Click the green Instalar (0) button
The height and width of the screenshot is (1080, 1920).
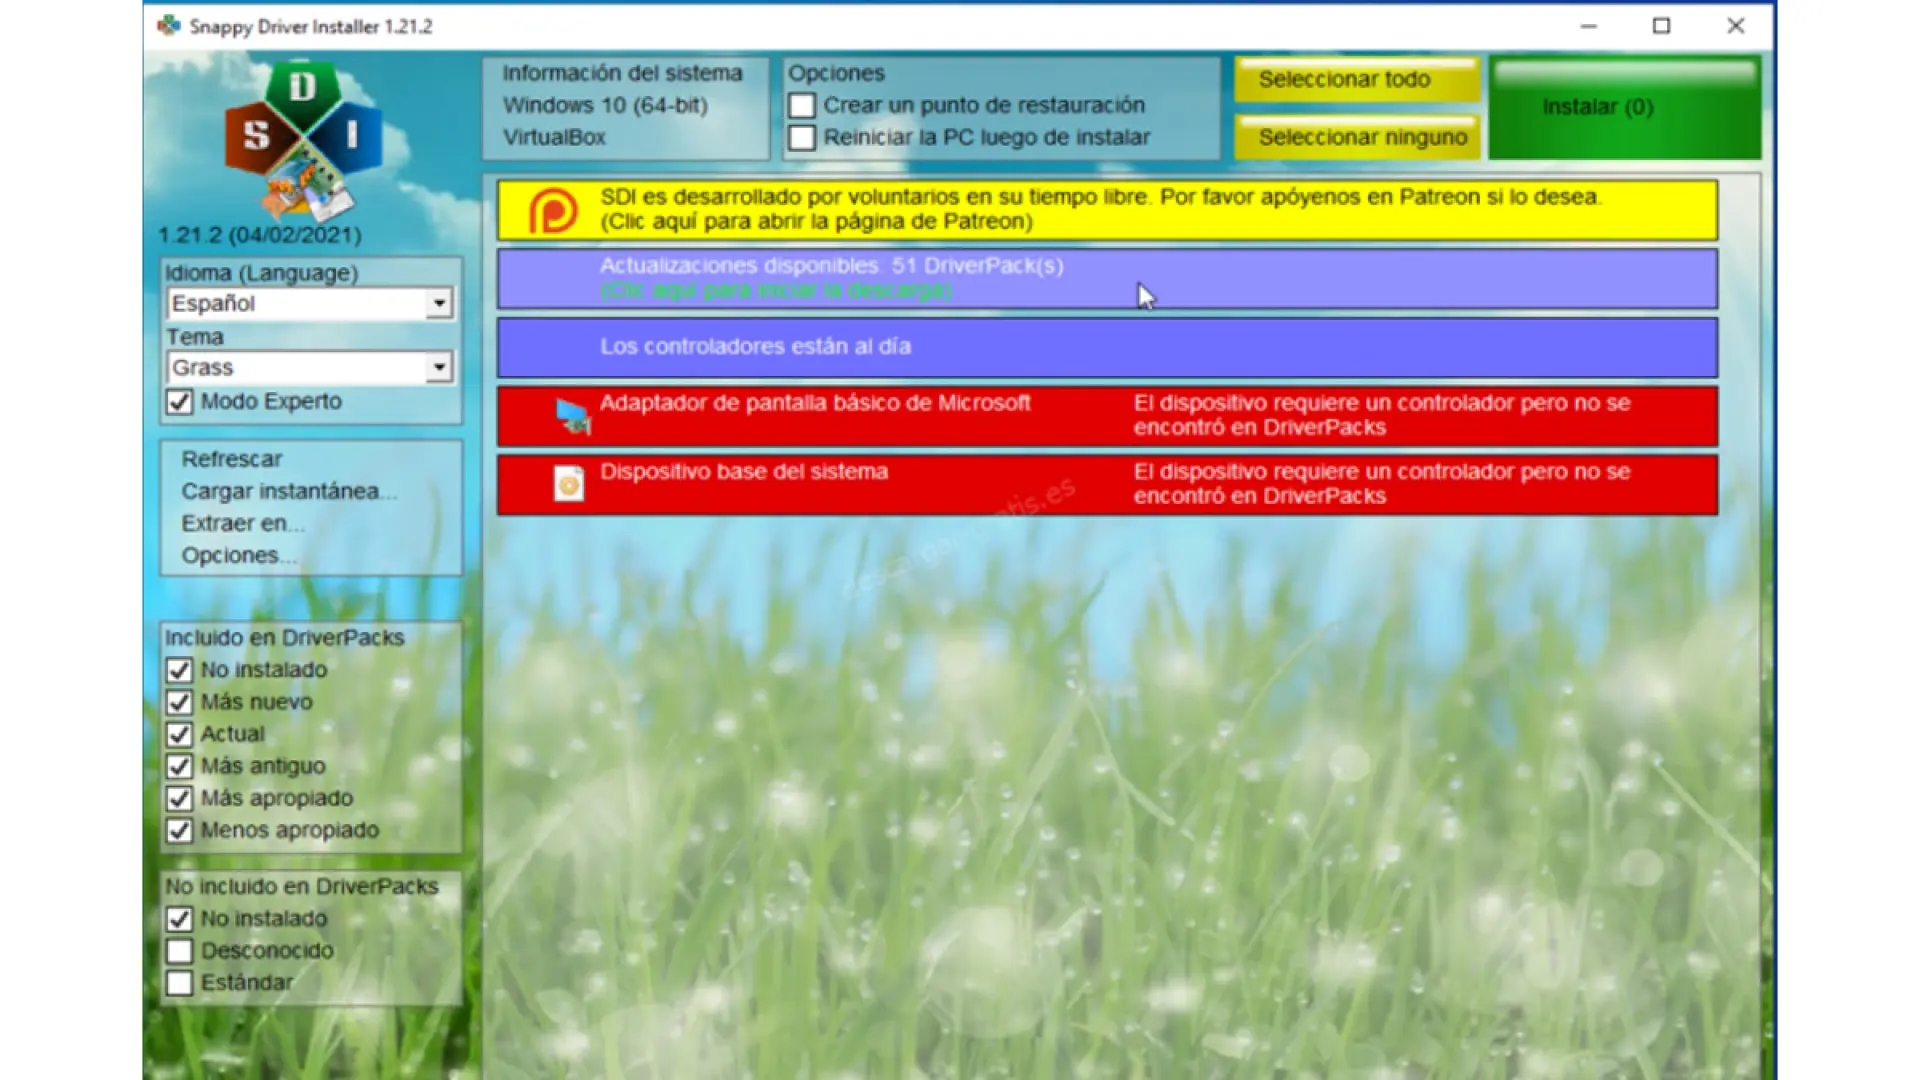click(1624, 108)
